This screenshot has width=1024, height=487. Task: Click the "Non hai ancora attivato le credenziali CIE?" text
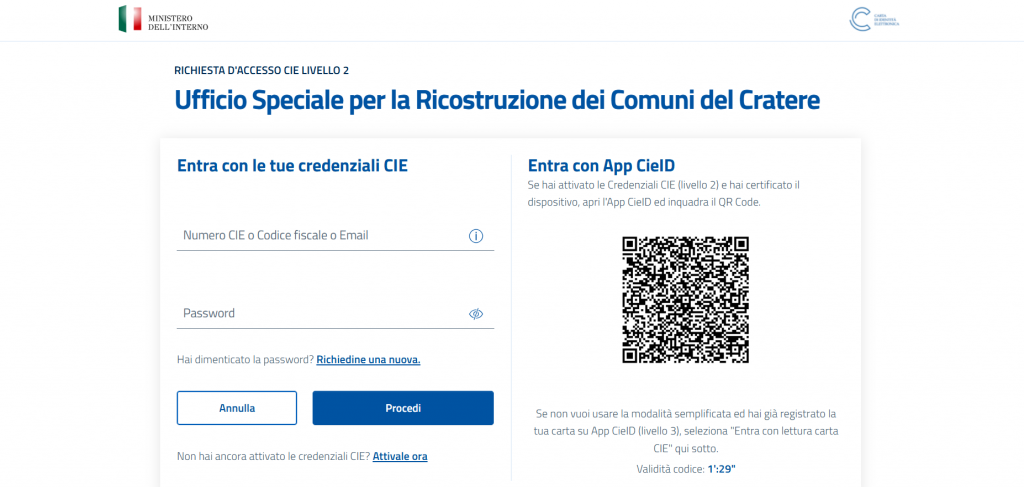click(x=274, y=456)
